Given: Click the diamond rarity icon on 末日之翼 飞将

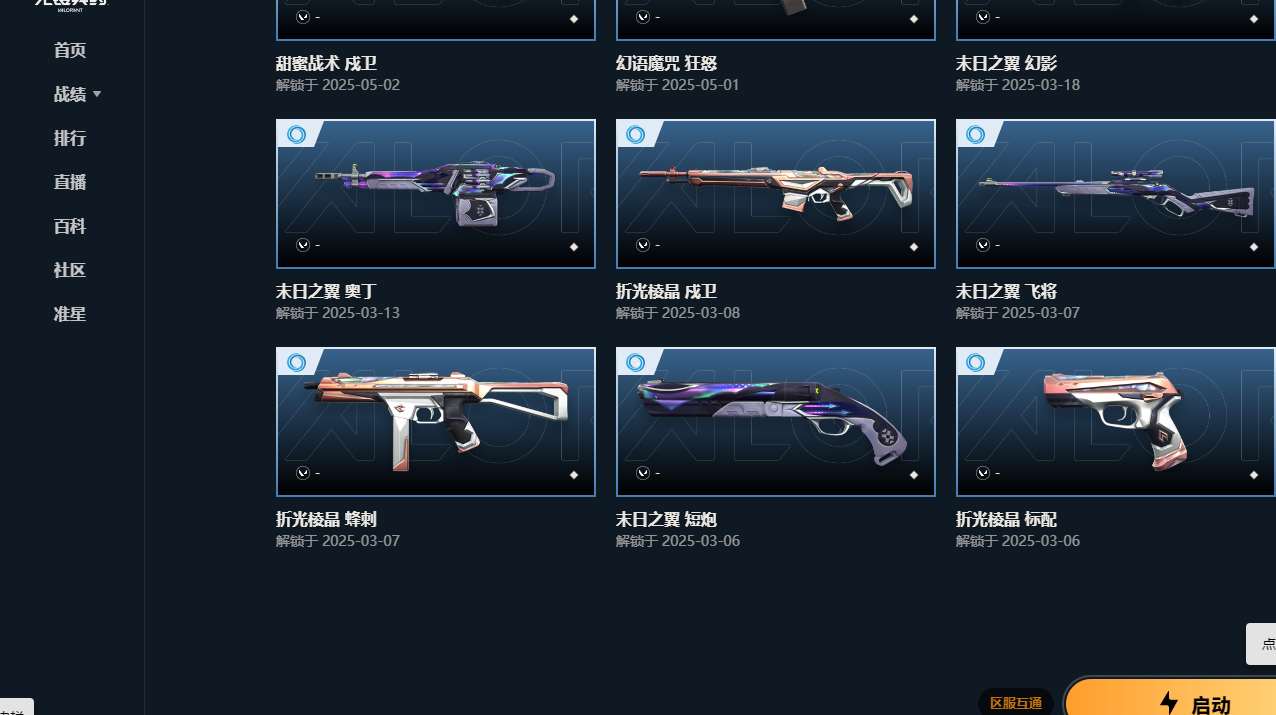Looking at the screenshot, I should [1254, 246].
